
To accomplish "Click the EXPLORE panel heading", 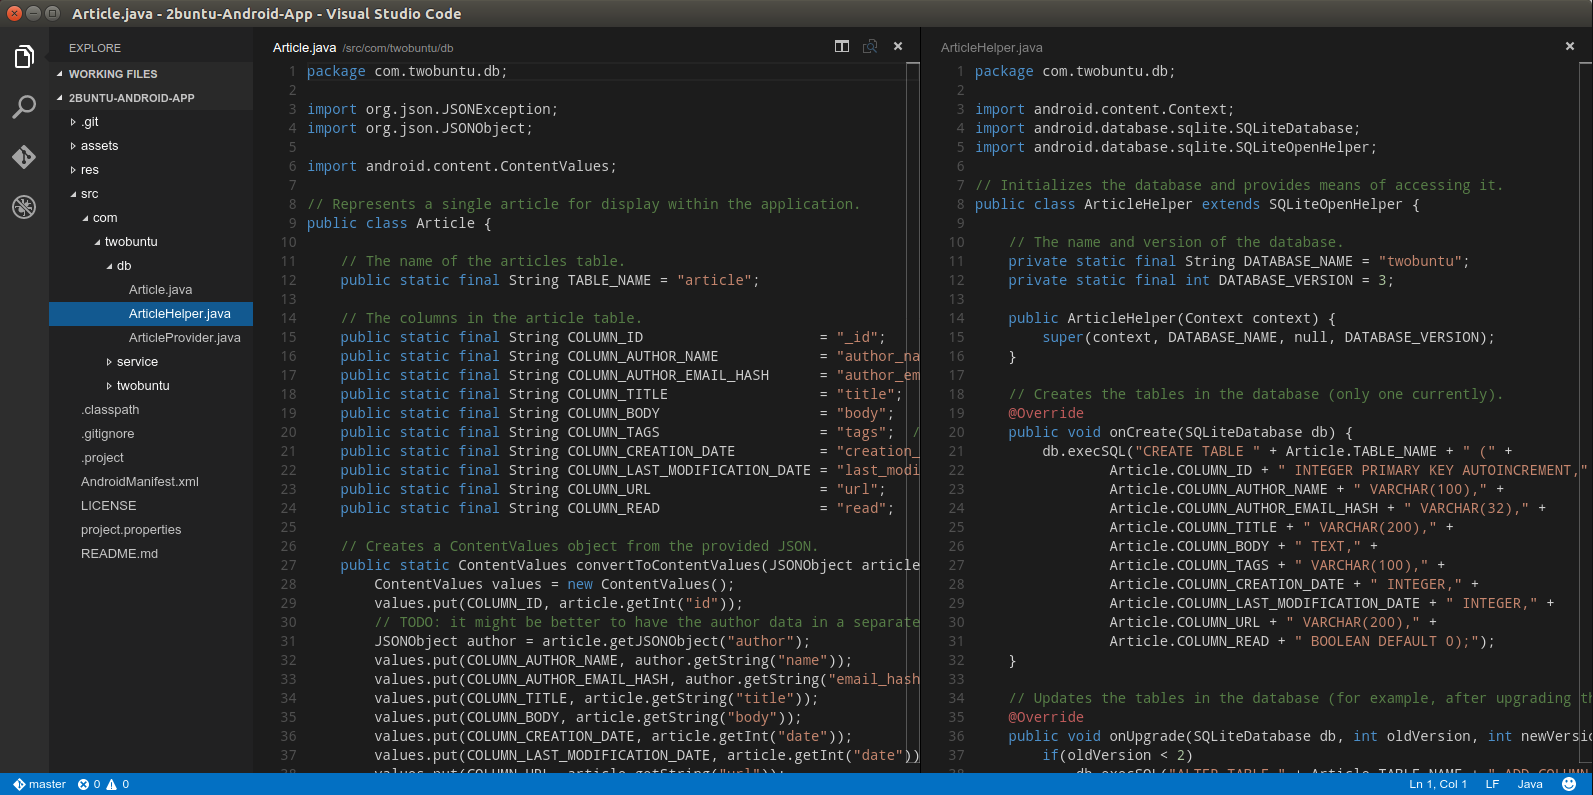I will [x=95, y=48].
